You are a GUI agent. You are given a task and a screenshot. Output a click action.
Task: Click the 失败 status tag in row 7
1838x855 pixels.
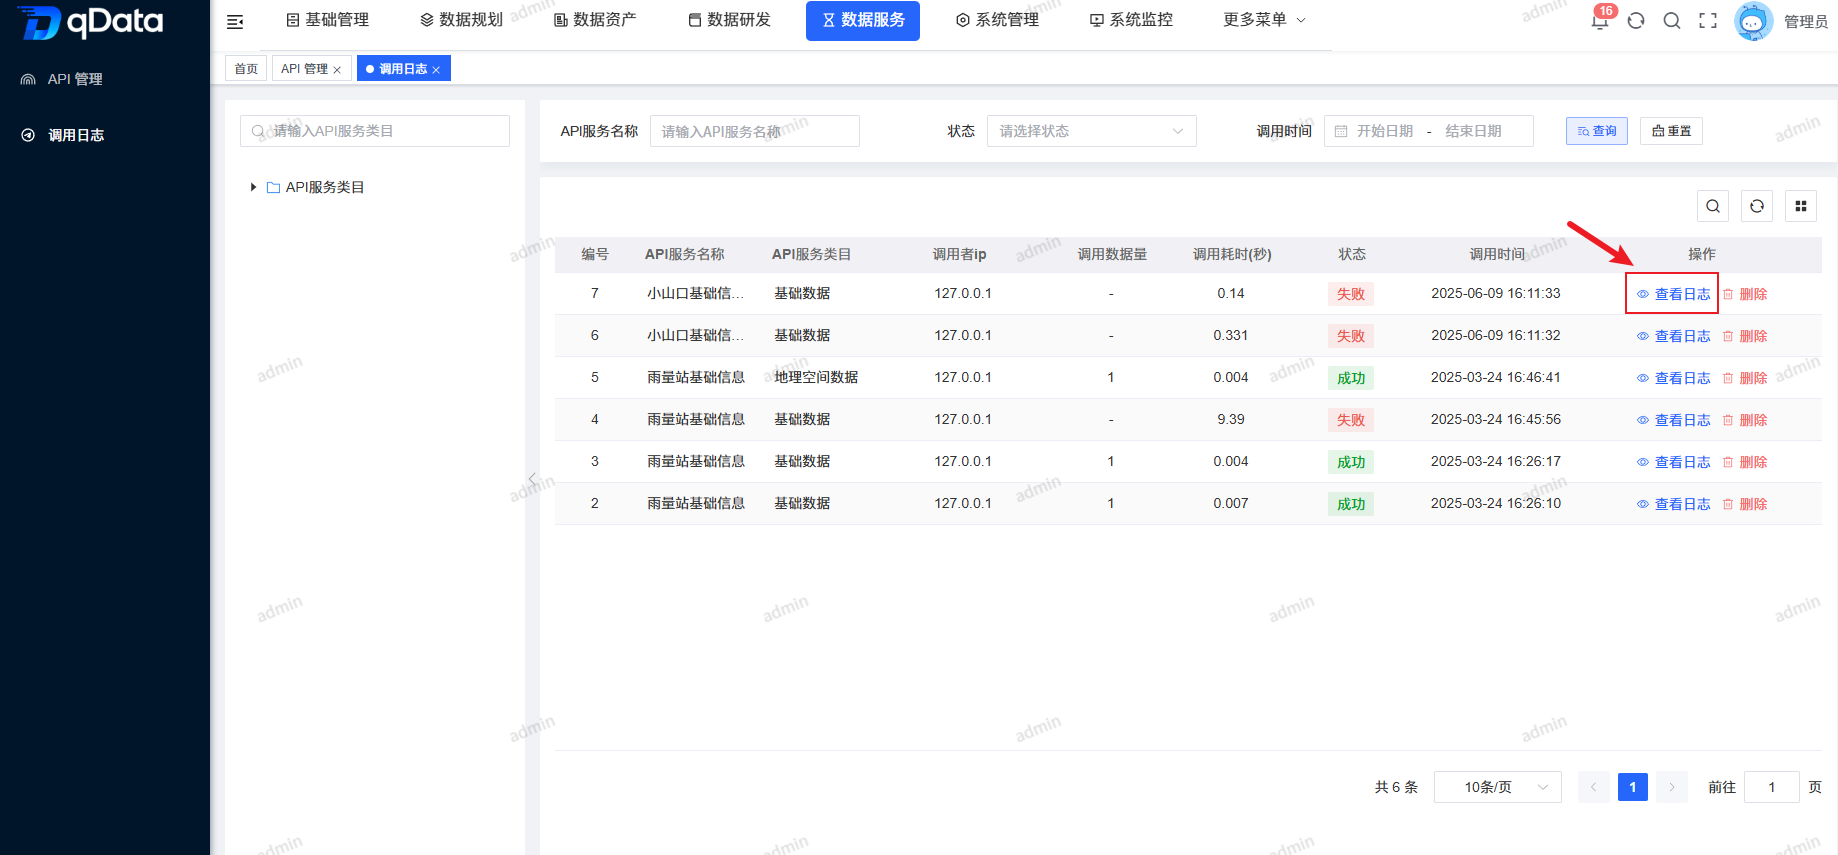point(1351,294)
